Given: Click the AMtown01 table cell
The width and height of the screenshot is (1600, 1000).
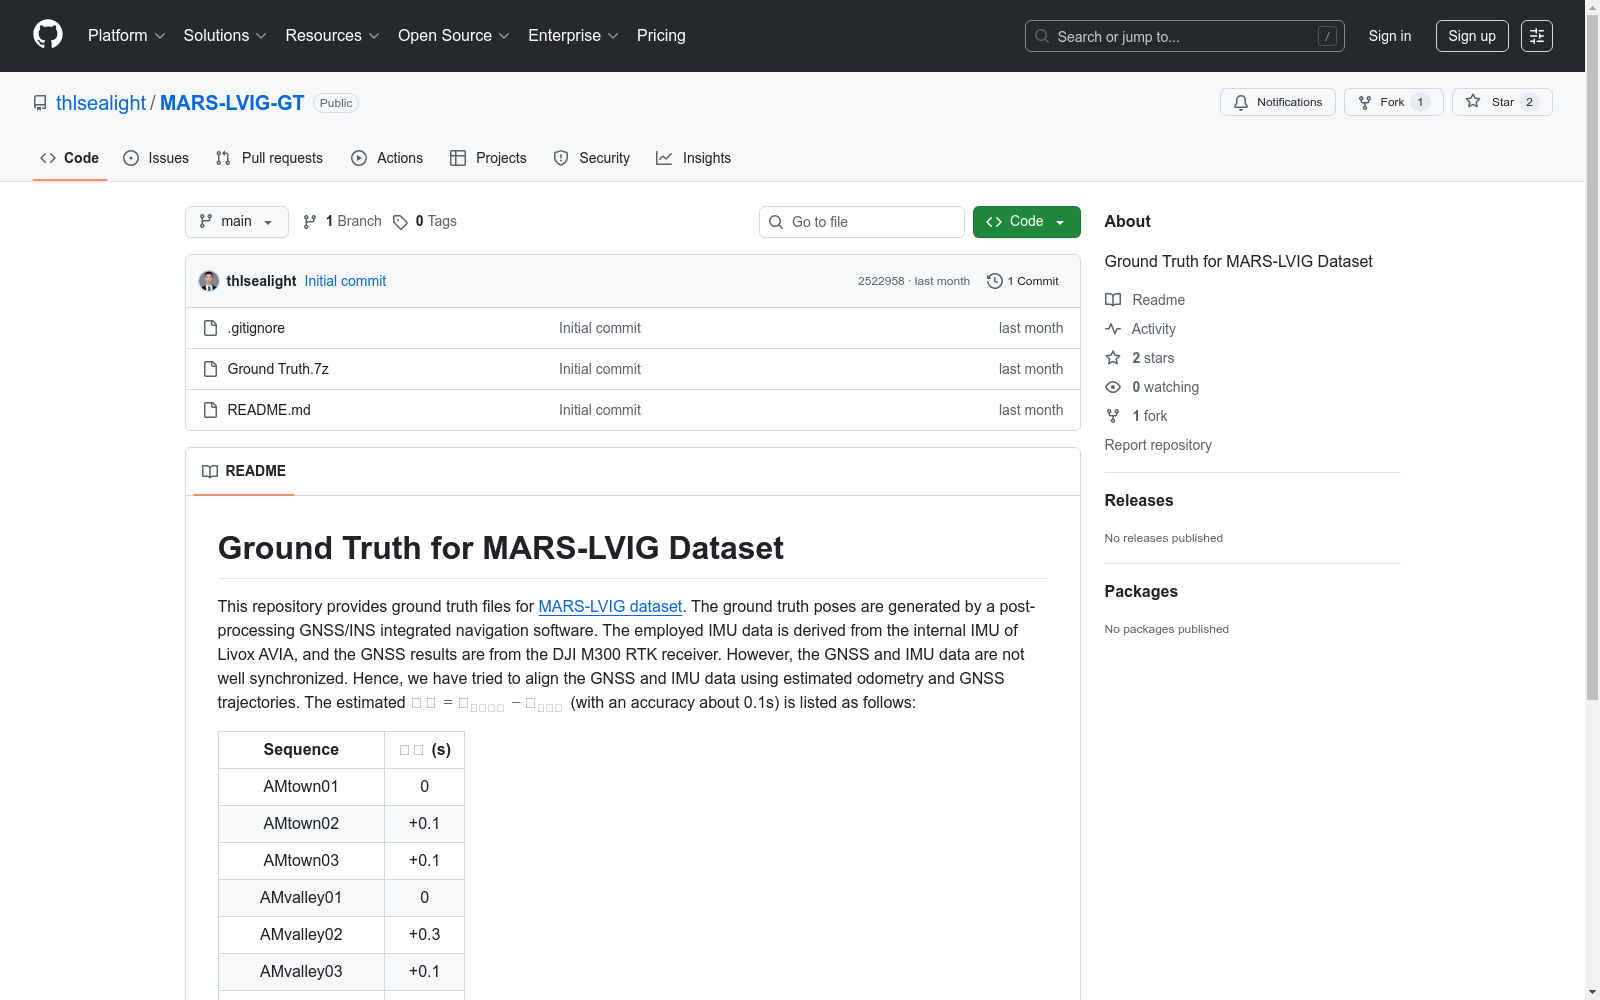Looking at the screenshot, I should [301, 787].
